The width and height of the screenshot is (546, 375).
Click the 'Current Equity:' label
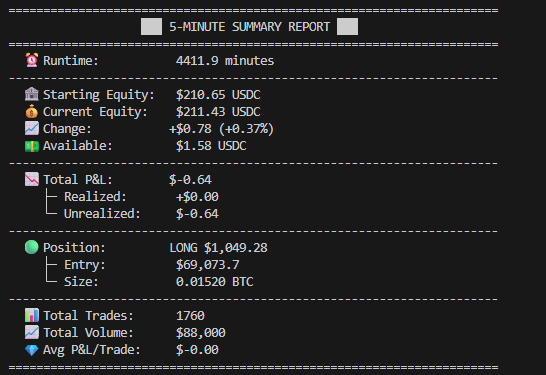point(95,112)
